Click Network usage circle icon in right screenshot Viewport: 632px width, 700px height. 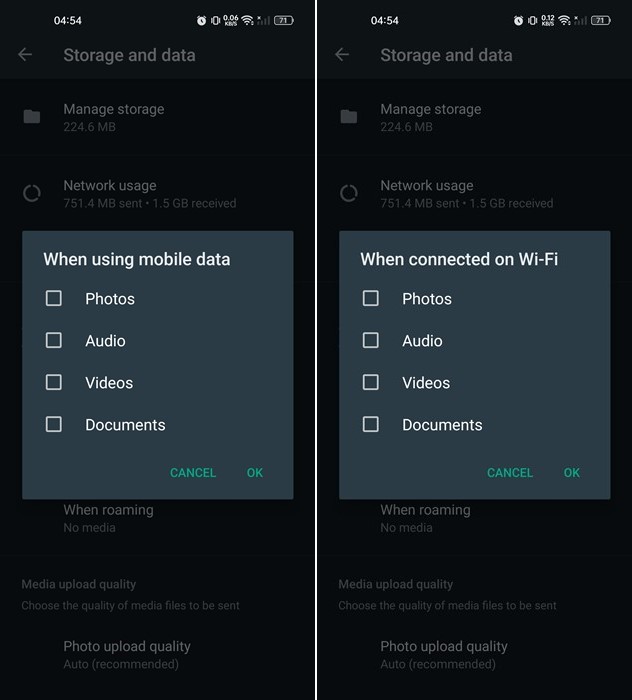pyautogui.click(x=349, y=193)
